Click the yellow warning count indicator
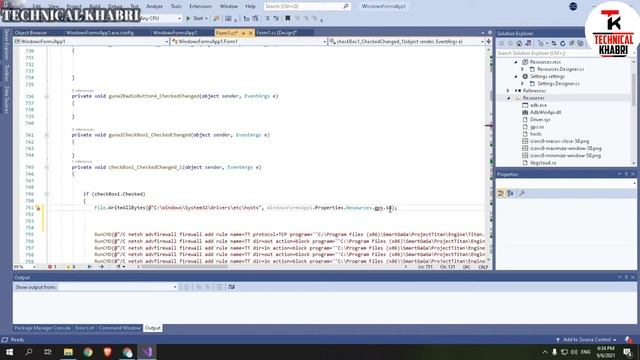 point(70,267)
